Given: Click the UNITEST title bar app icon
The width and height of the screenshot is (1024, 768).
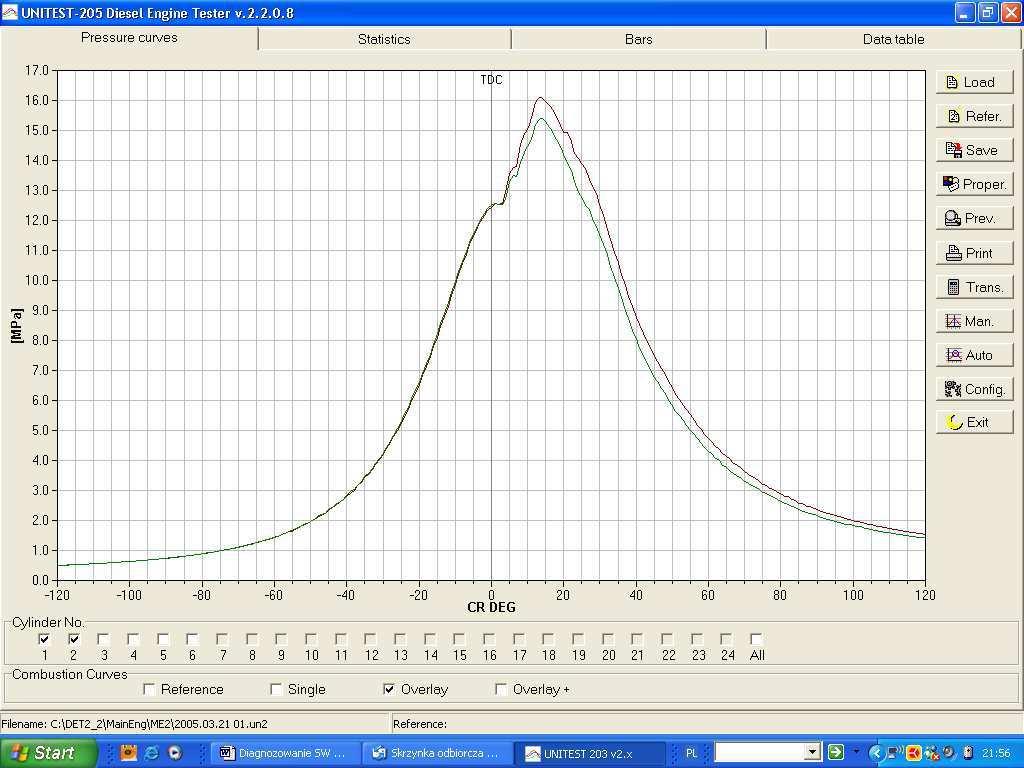Looking at the screenshot, I should pyautogui.click(x=9, y=12).
